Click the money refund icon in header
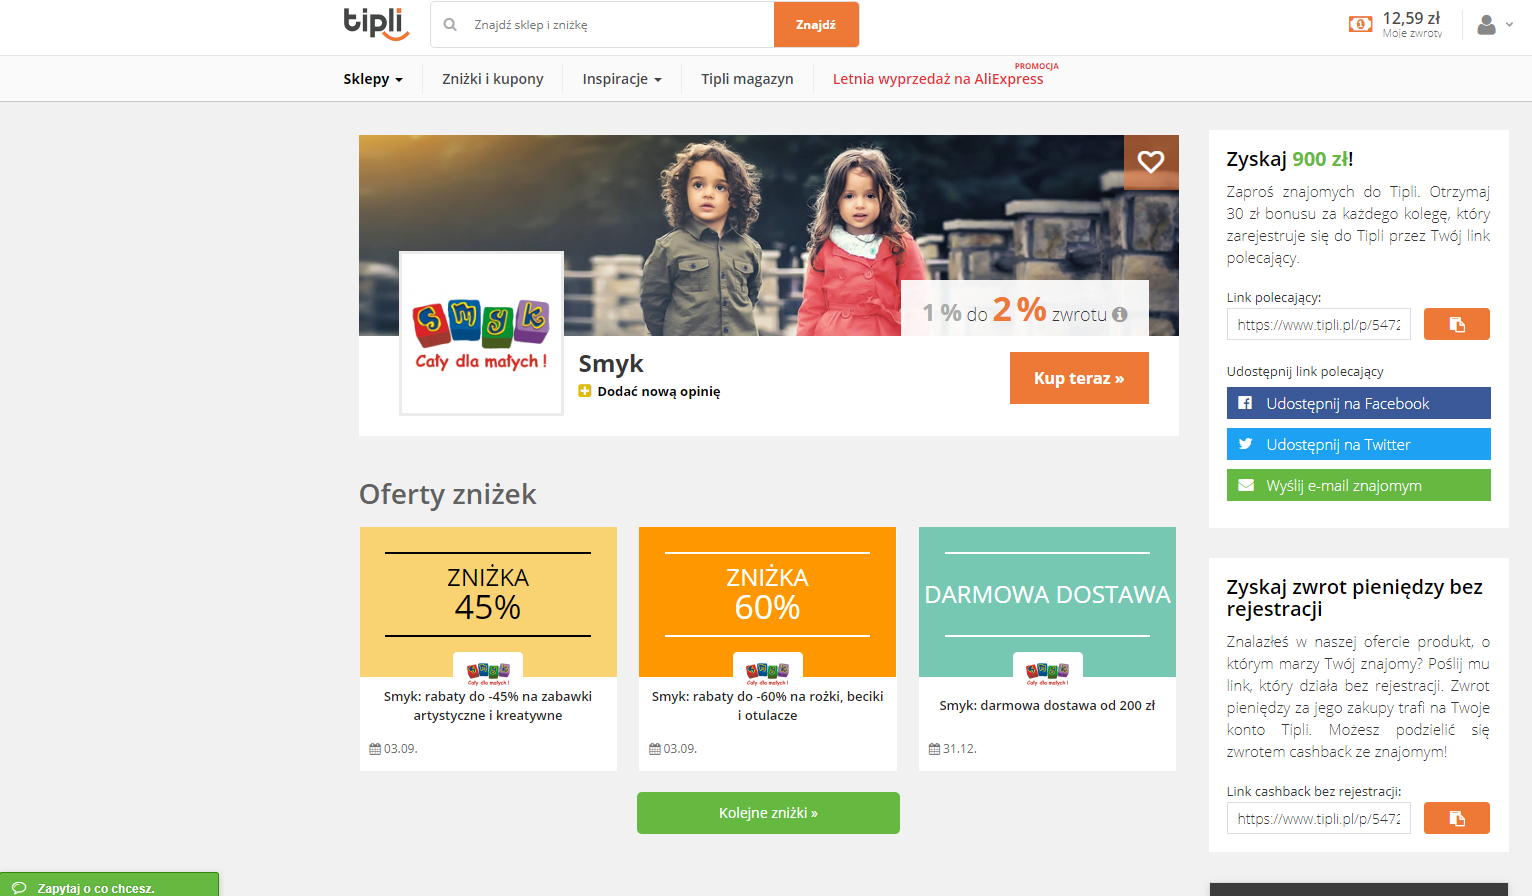 (x=1360, y=24)
